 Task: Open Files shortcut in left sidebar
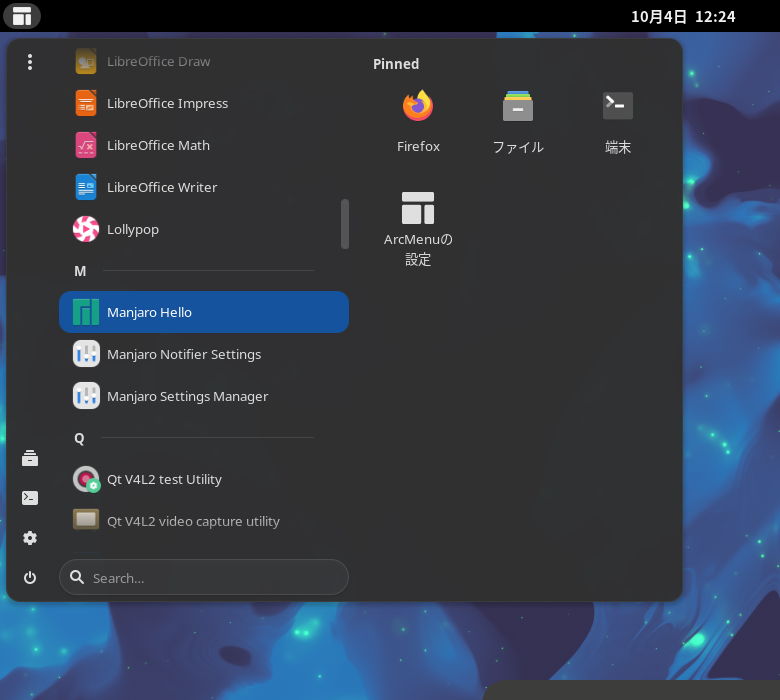tap(30, 458)
